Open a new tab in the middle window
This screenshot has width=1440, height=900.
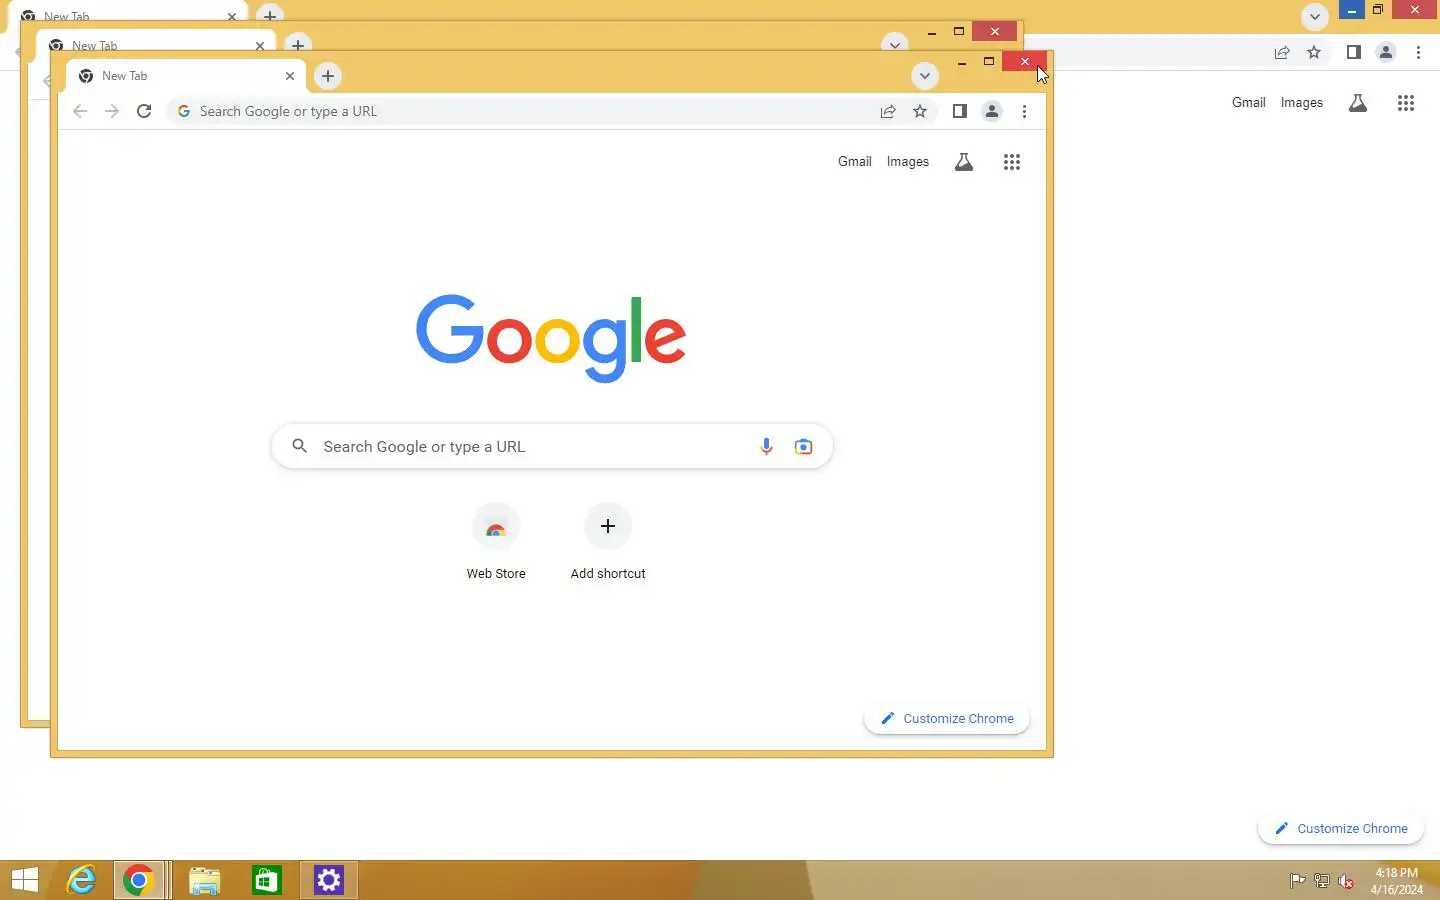(298, 45)
